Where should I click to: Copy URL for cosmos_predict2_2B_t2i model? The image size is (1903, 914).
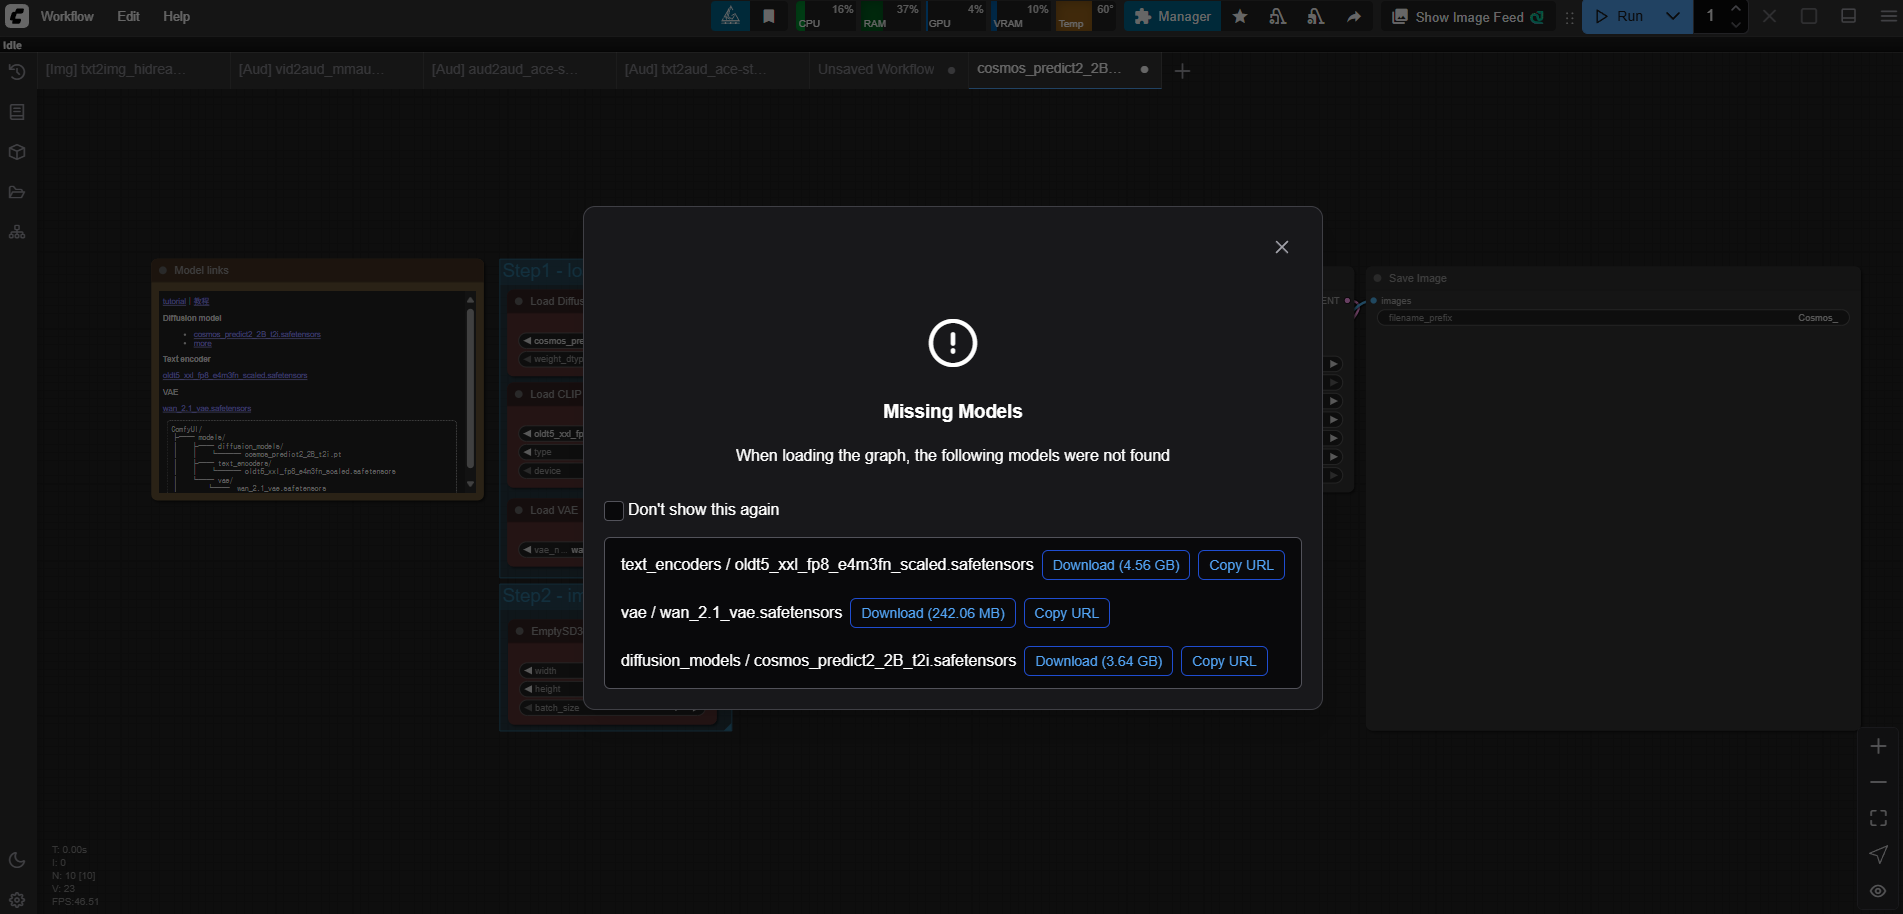pyautogui.click(x=1224, y=661)
